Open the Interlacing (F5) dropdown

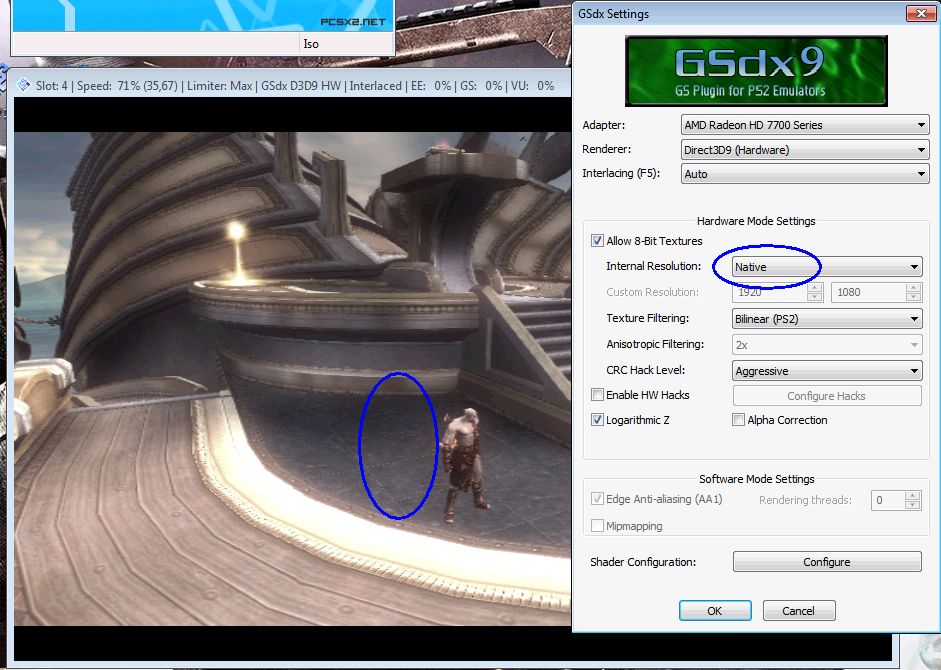pos(805,174)
